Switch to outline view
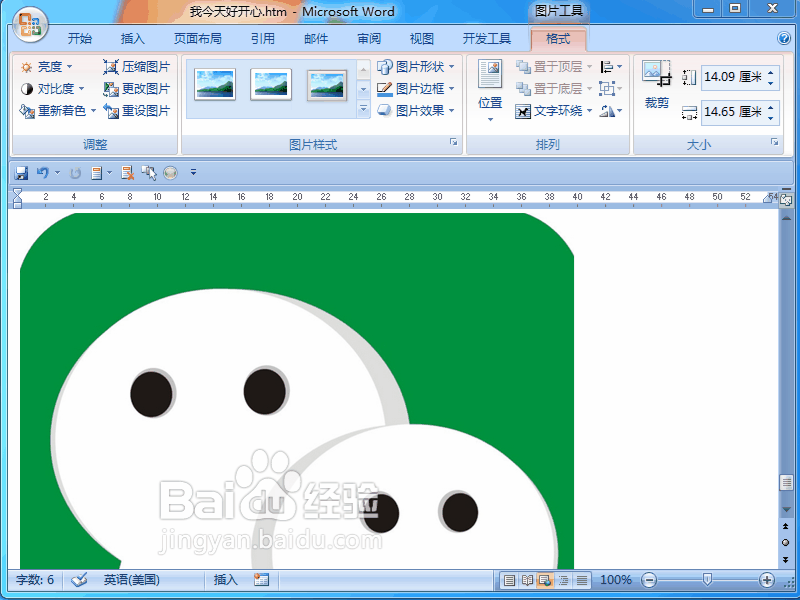 coord(563,580)
